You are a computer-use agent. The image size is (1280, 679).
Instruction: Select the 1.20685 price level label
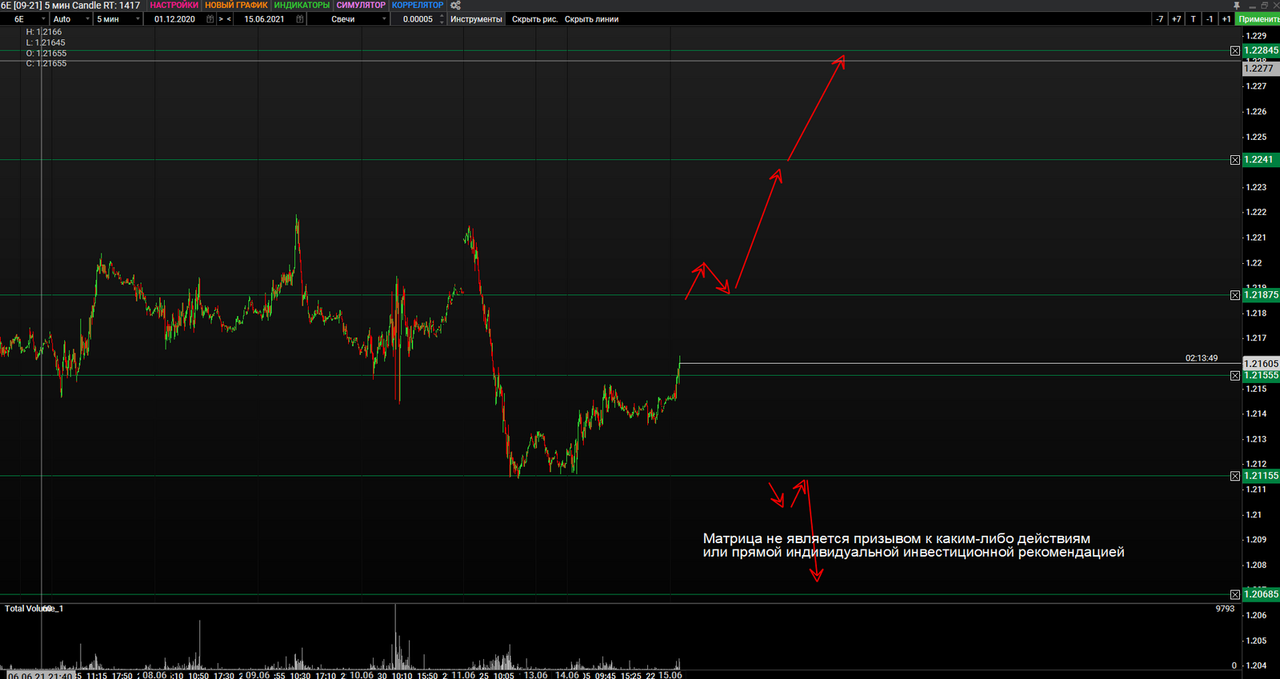[1259, 595]
